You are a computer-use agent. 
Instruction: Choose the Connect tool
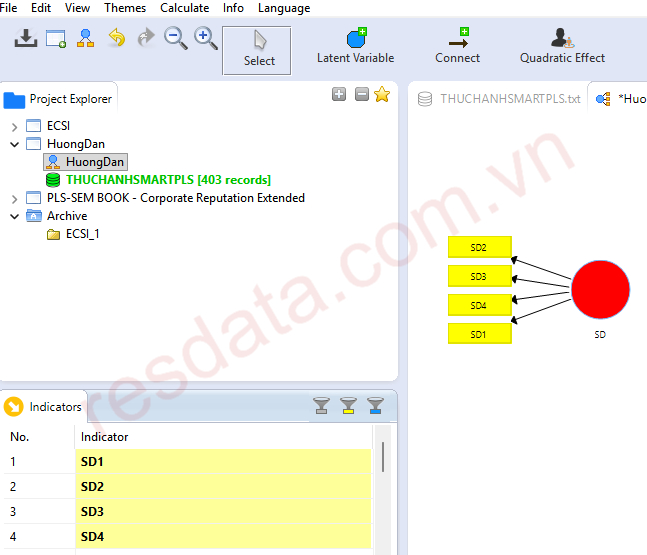(x=457, y=47)
